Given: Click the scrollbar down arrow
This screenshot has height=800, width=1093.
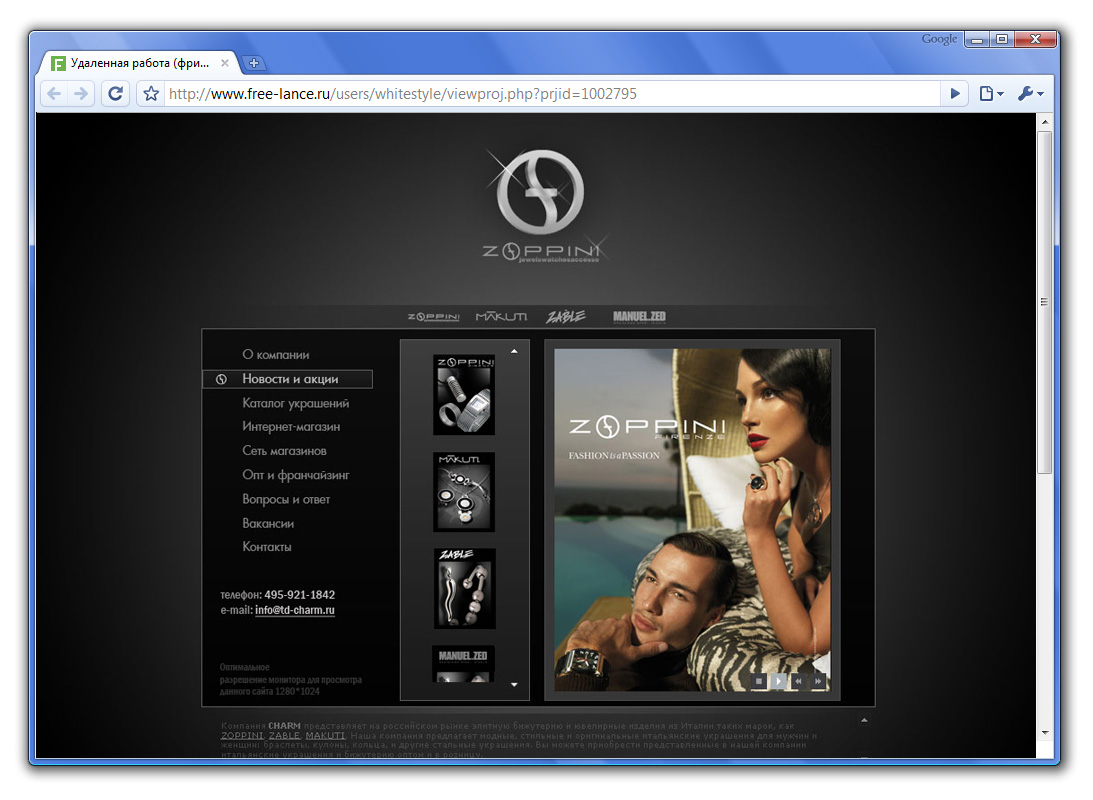Looking at the screenshot, I should 1045,732.
